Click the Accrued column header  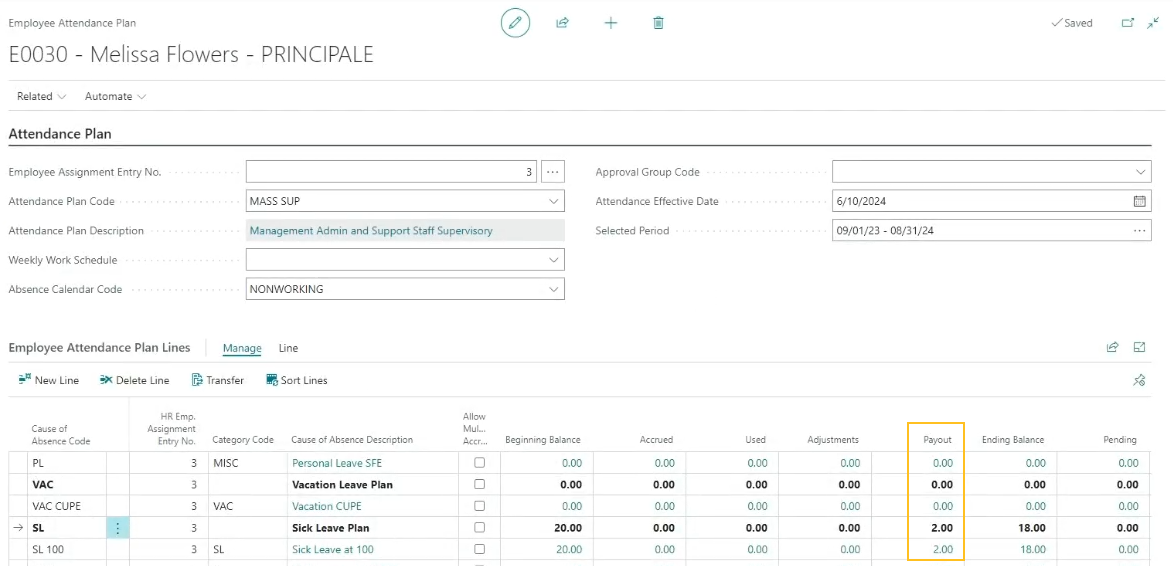(656, 440)
